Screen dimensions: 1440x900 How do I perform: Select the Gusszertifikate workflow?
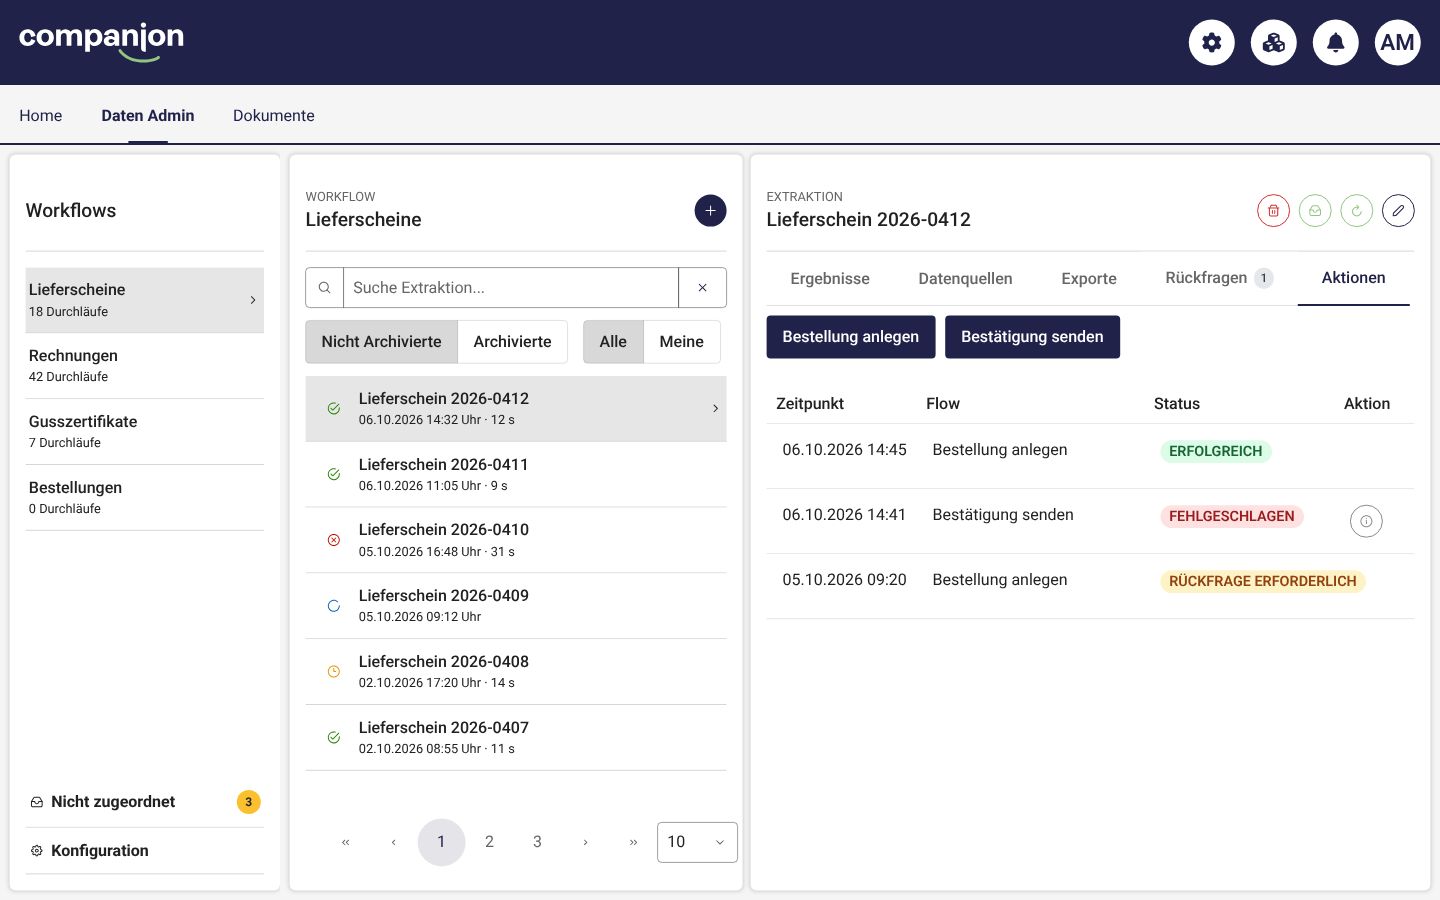(145, 432)
